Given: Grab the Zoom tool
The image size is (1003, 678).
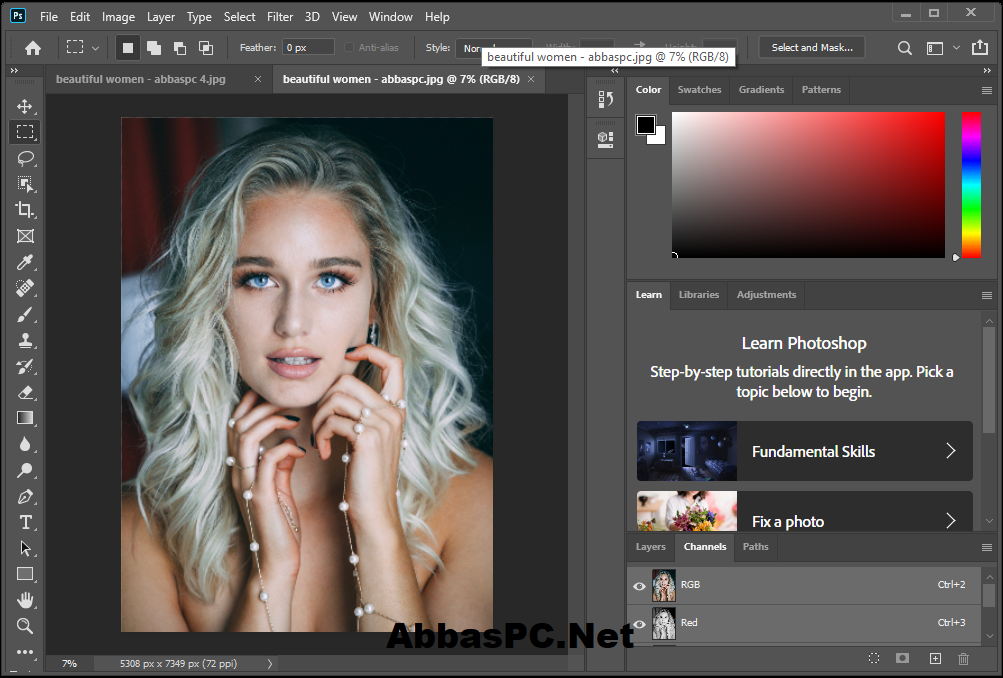Looking at the screenshot, I should tap(25, 626).
